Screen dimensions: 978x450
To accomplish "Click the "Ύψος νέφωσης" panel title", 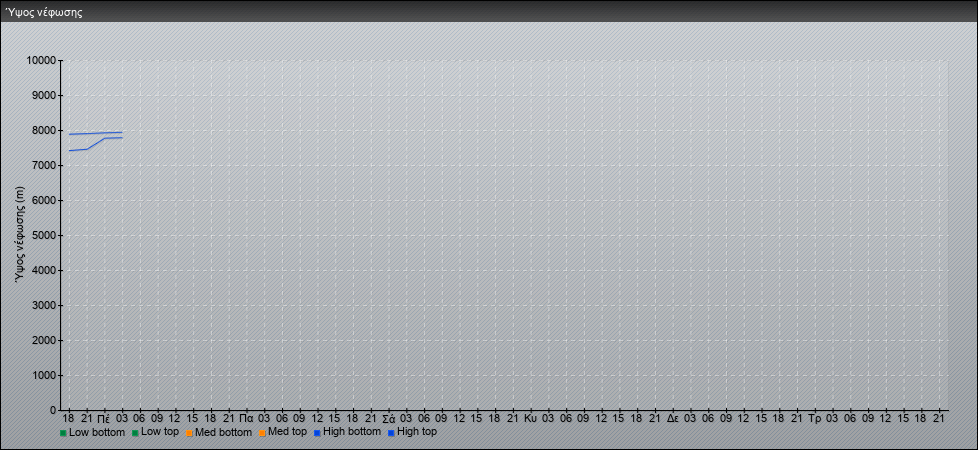I will (44, 12).
